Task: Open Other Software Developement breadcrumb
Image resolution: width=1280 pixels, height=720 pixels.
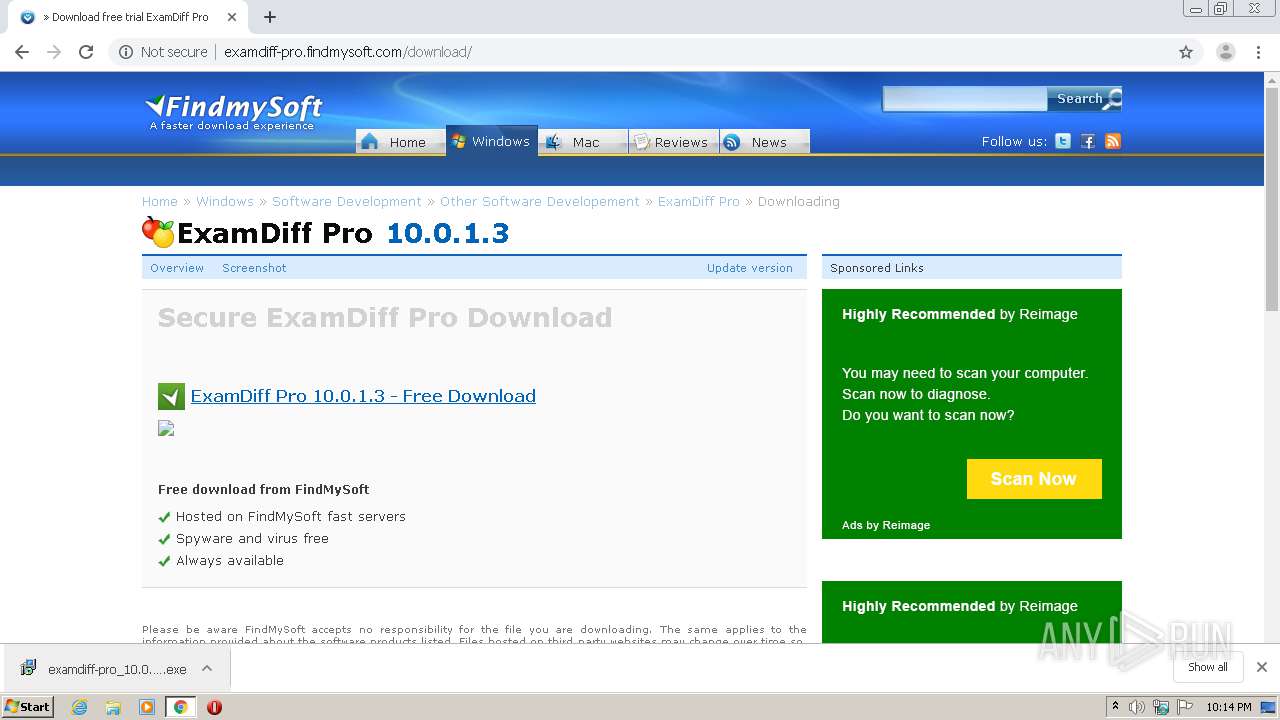Action: pos(540,201)
